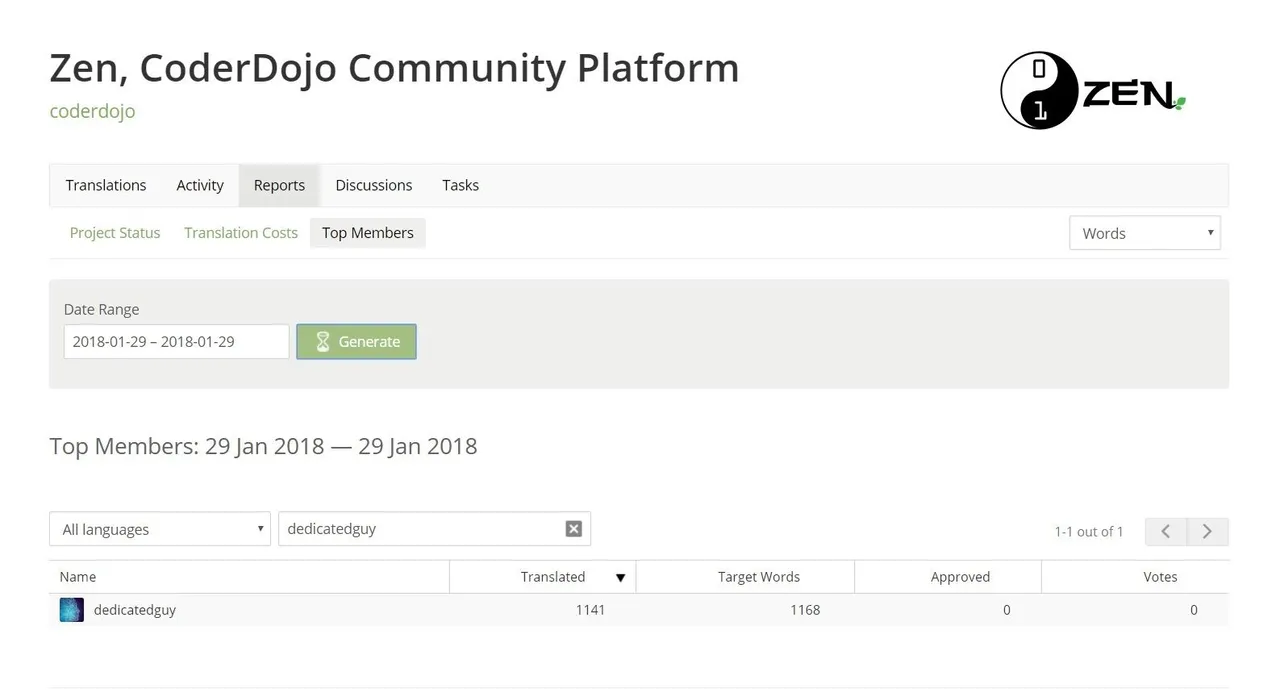Sort by the Votes column header
Image resolution: width=1280 pixels, height=693 pixels.
coord(1135,577)
